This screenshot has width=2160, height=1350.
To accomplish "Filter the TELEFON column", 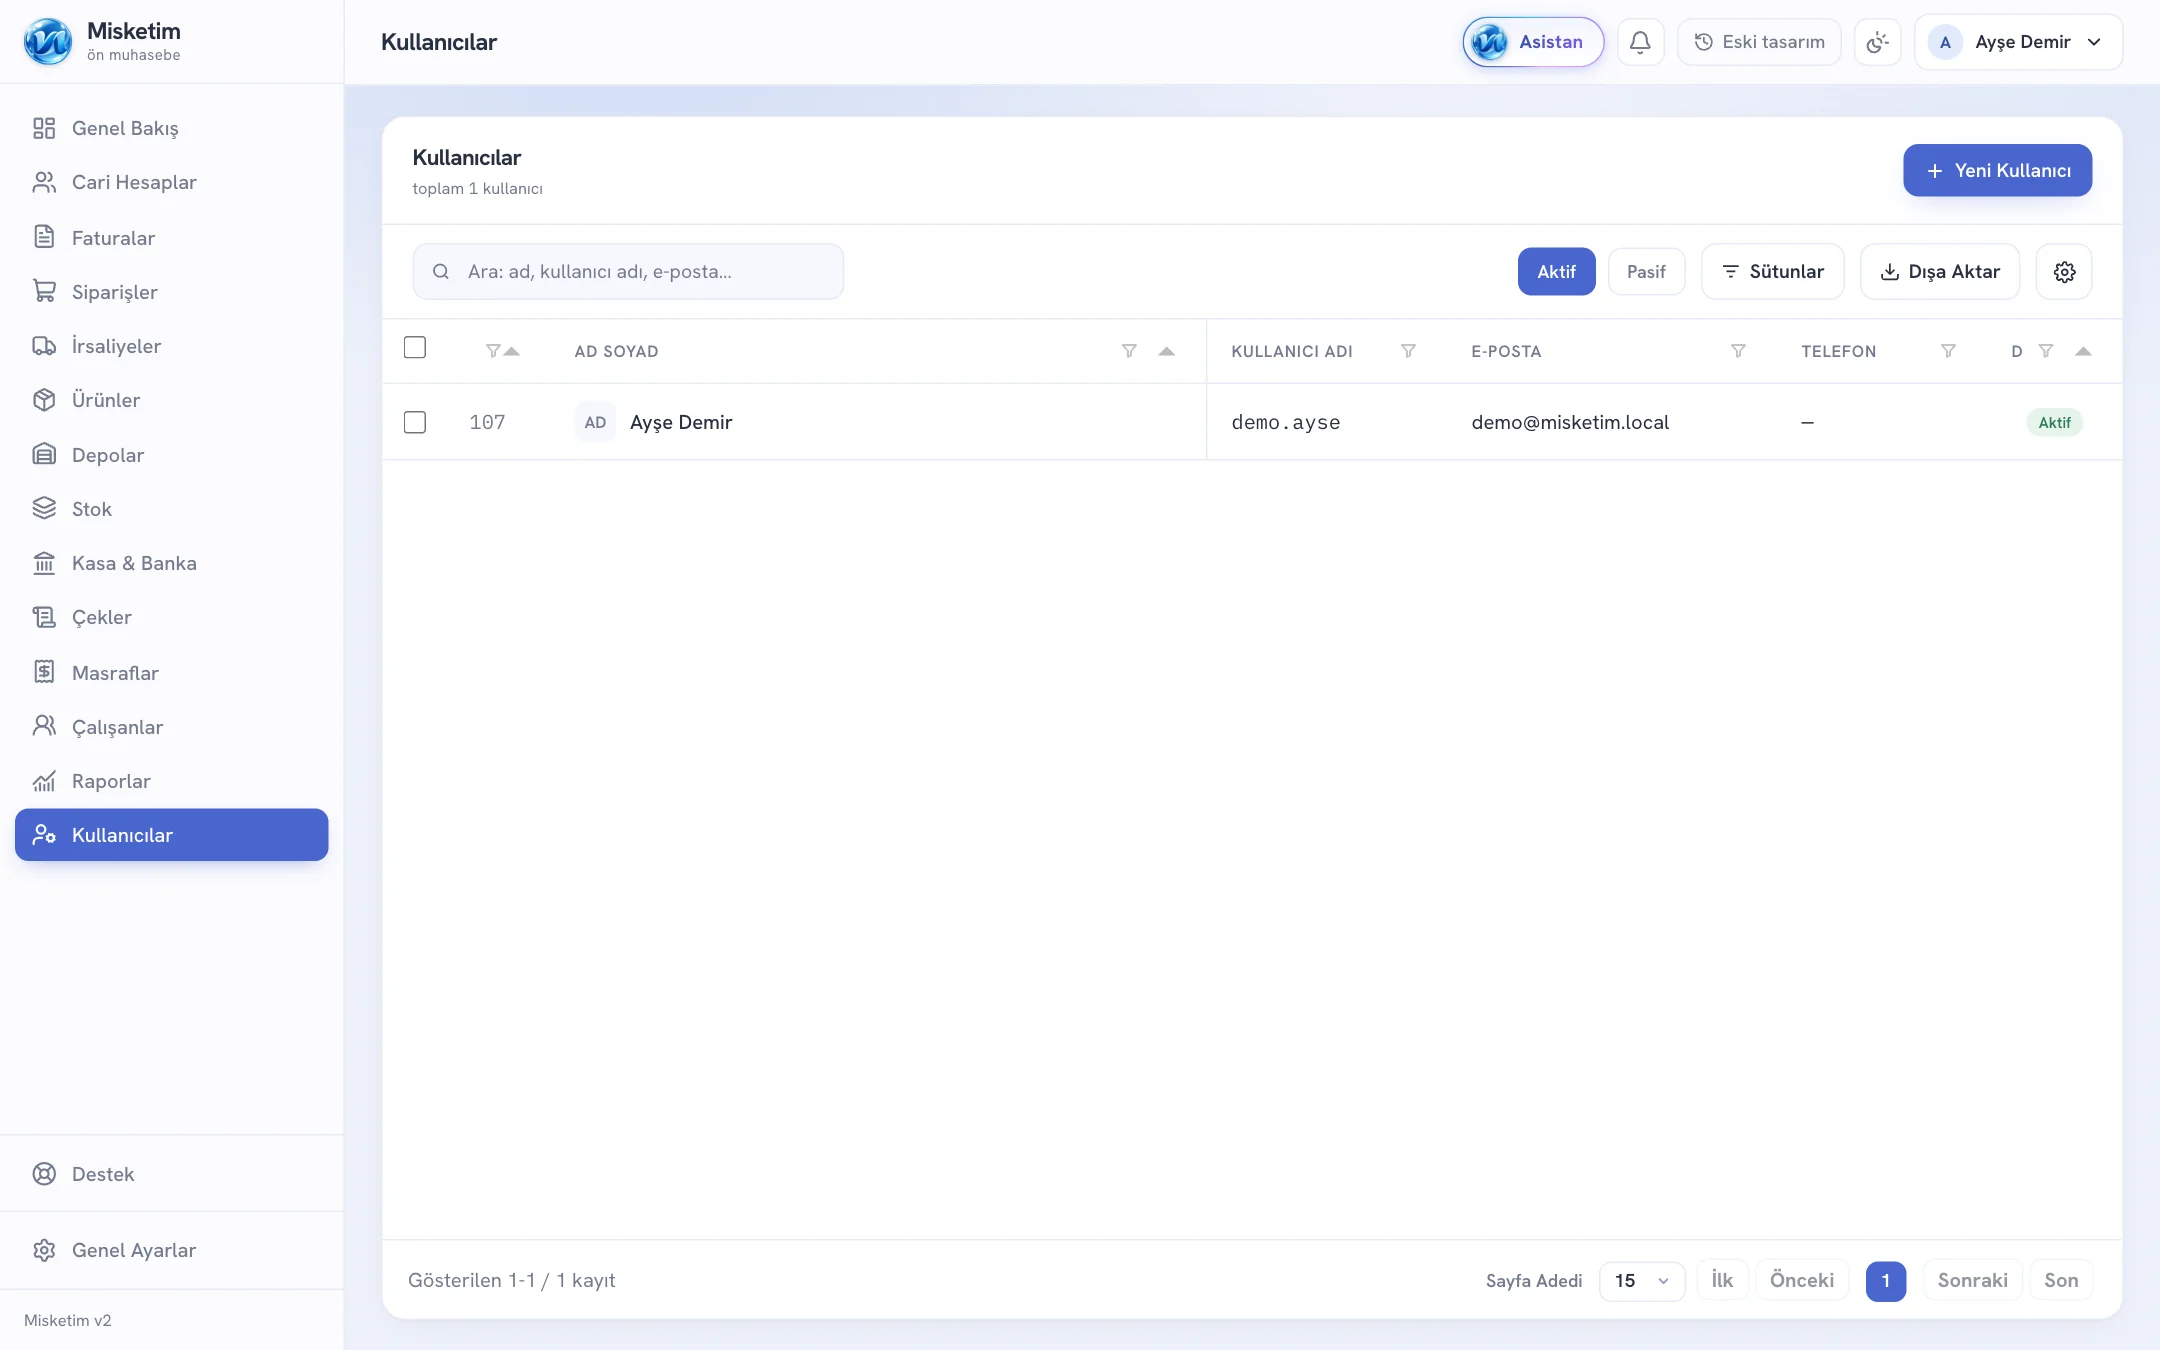I will pyautogui.click(x=1948, y=351).
